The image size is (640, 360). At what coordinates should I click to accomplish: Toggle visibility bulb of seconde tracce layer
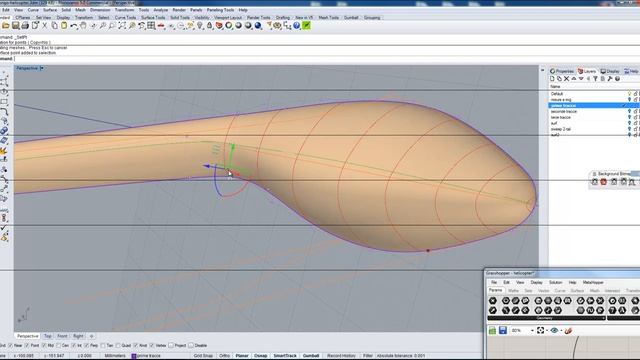(x=629, y=111)
